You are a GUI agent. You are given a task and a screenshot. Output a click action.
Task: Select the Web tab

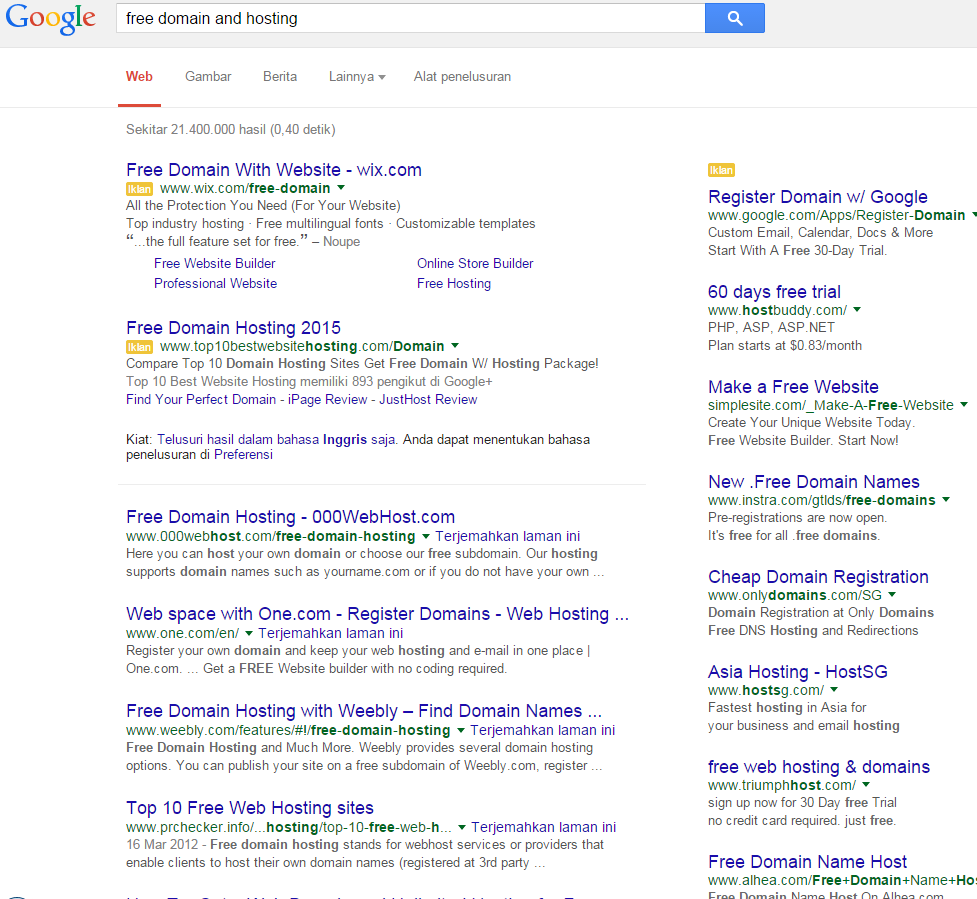click(139, 77)
